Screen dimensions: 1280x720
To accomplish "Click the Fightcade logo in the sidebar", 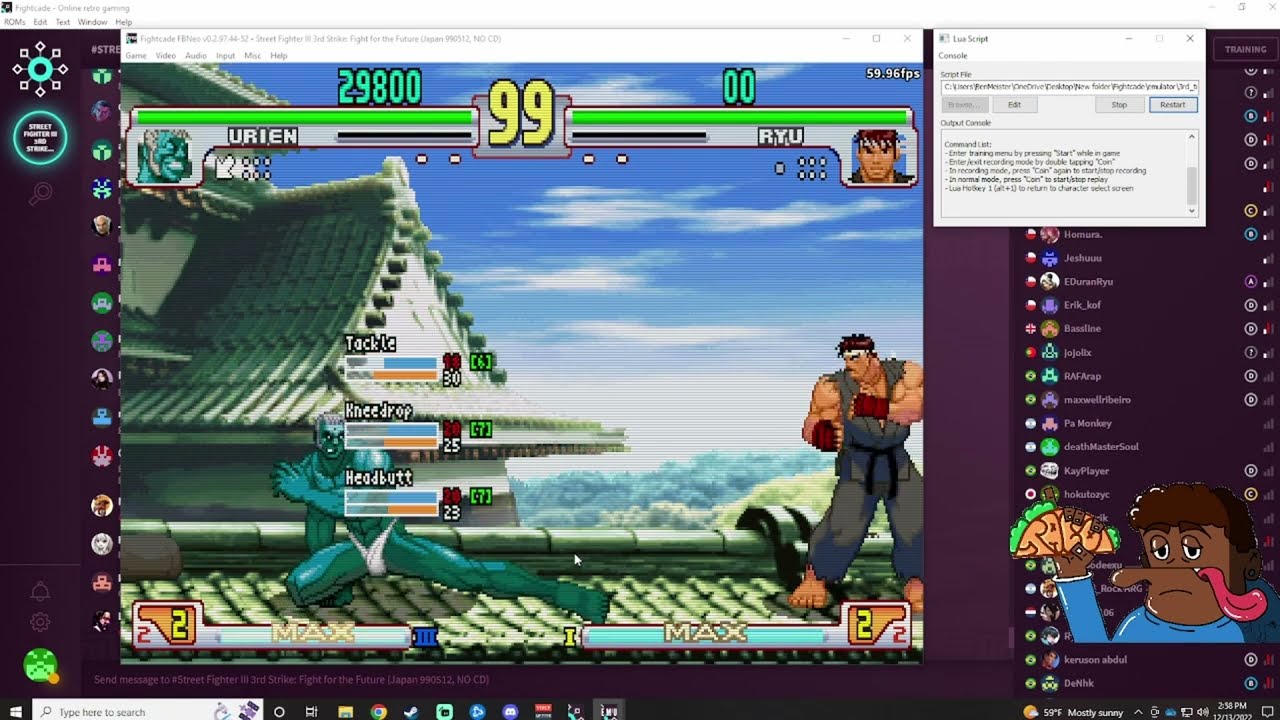I will pos(40,69).
